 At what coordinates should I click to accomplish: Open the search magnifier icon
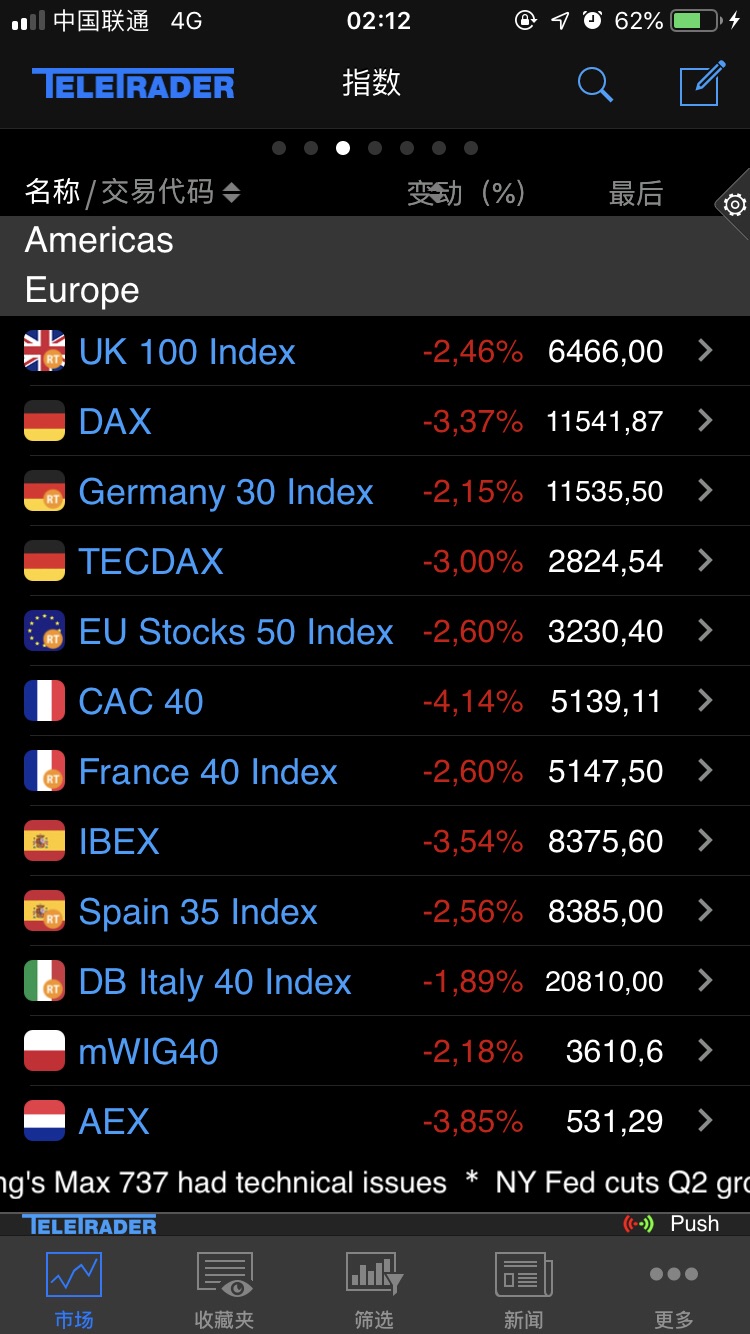point(595,85)
